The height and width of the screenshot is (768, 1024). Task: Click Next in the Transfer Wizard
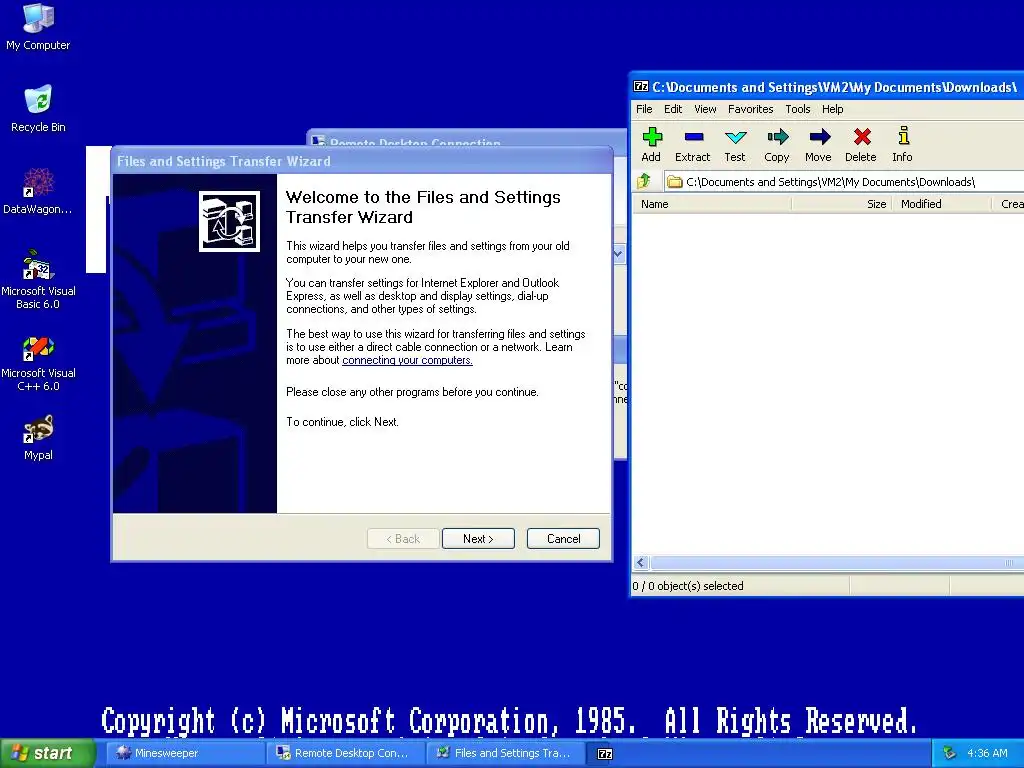[478, 539]
